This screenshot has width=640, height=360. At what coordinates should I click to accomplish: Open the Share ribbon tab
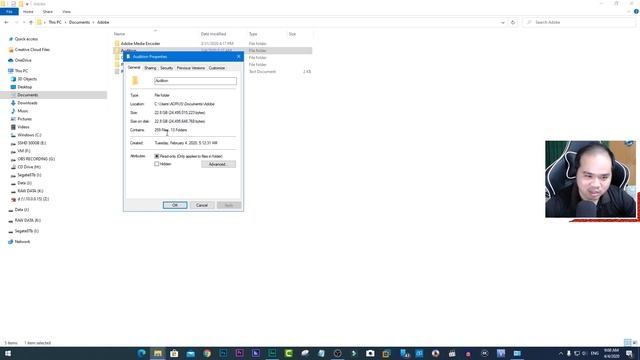point(48,11)
